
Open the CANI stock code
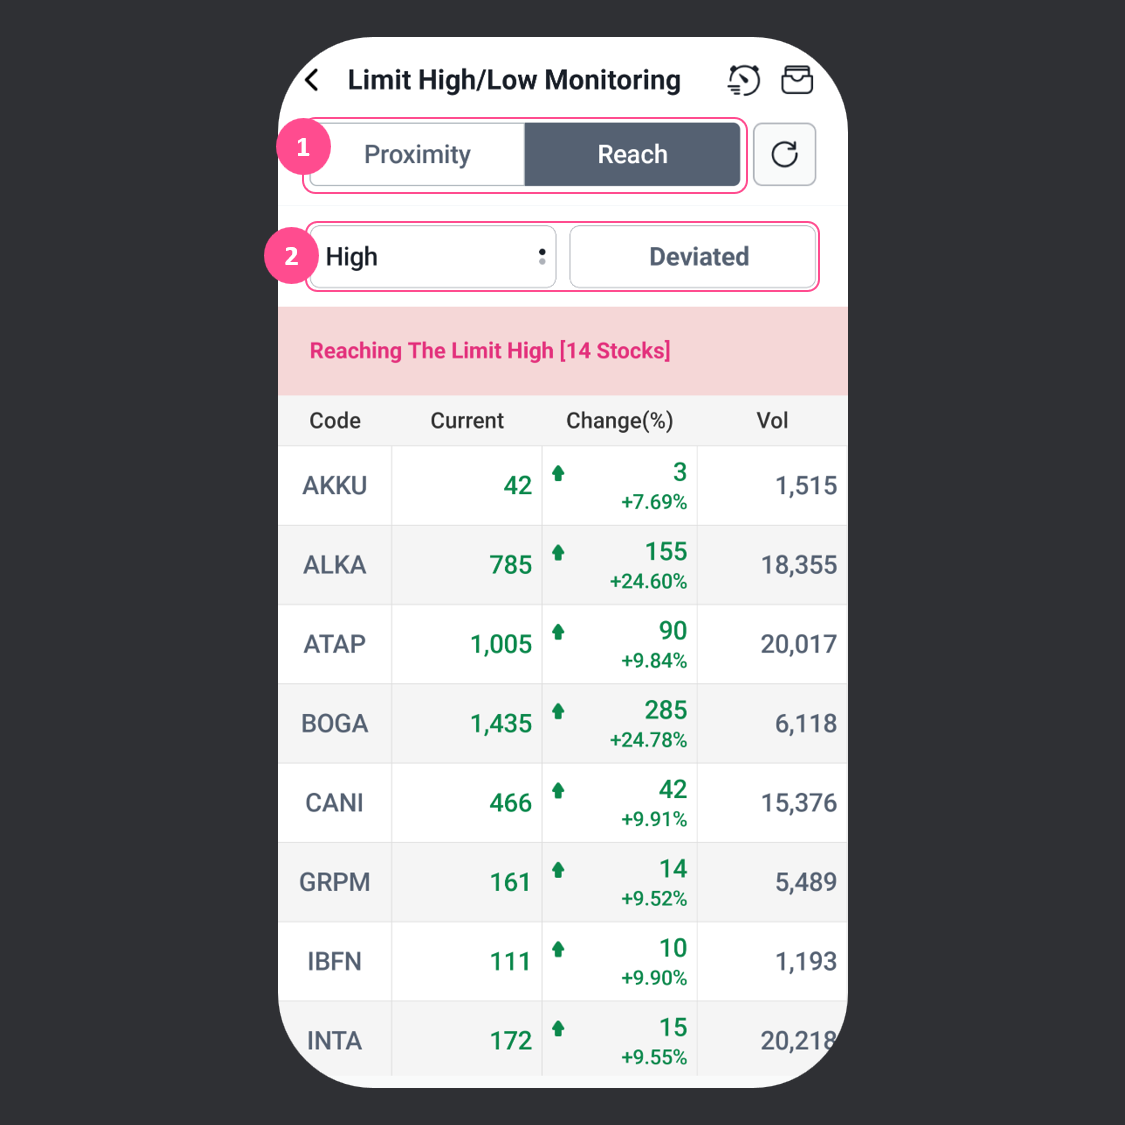[x=335, y=803]
